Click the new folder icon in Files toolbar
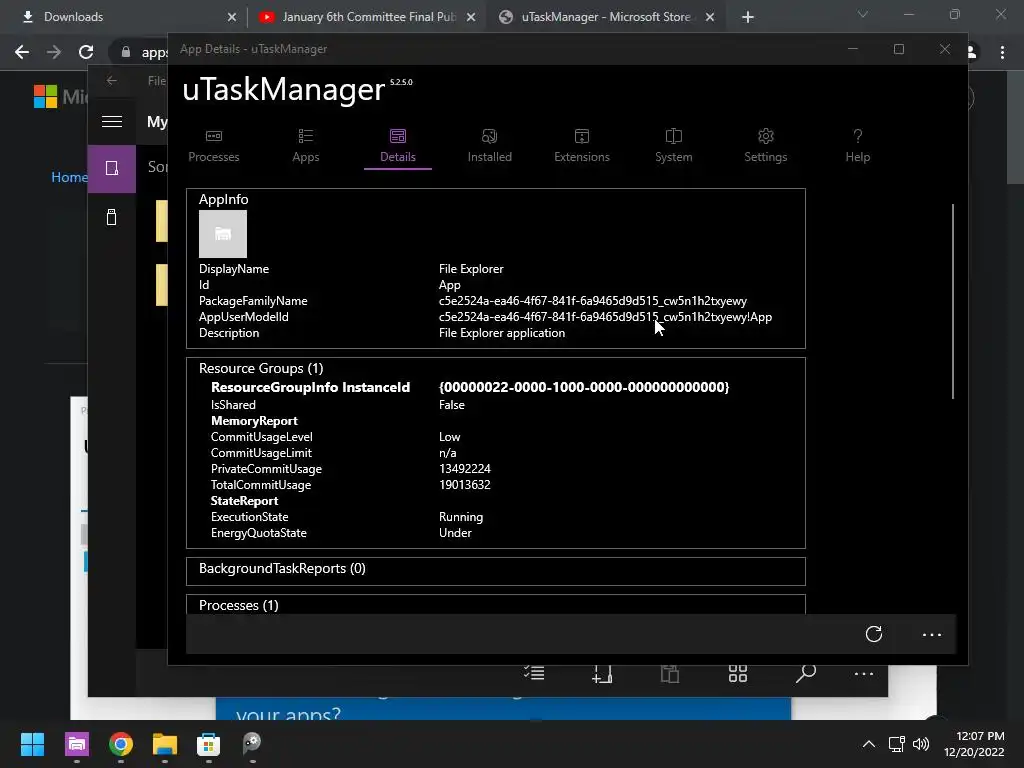Image resolution: width=1024 pixels, height=768 pixels. click(601, 673)
